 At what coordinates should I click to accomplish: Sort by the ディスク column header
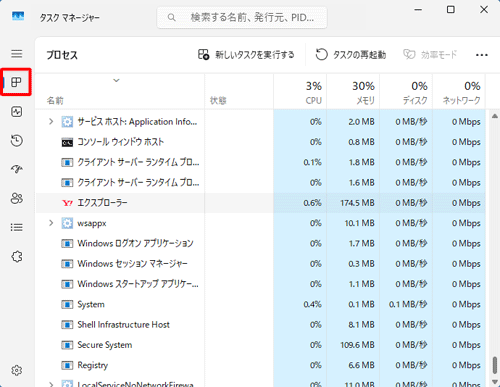point(406,92)
